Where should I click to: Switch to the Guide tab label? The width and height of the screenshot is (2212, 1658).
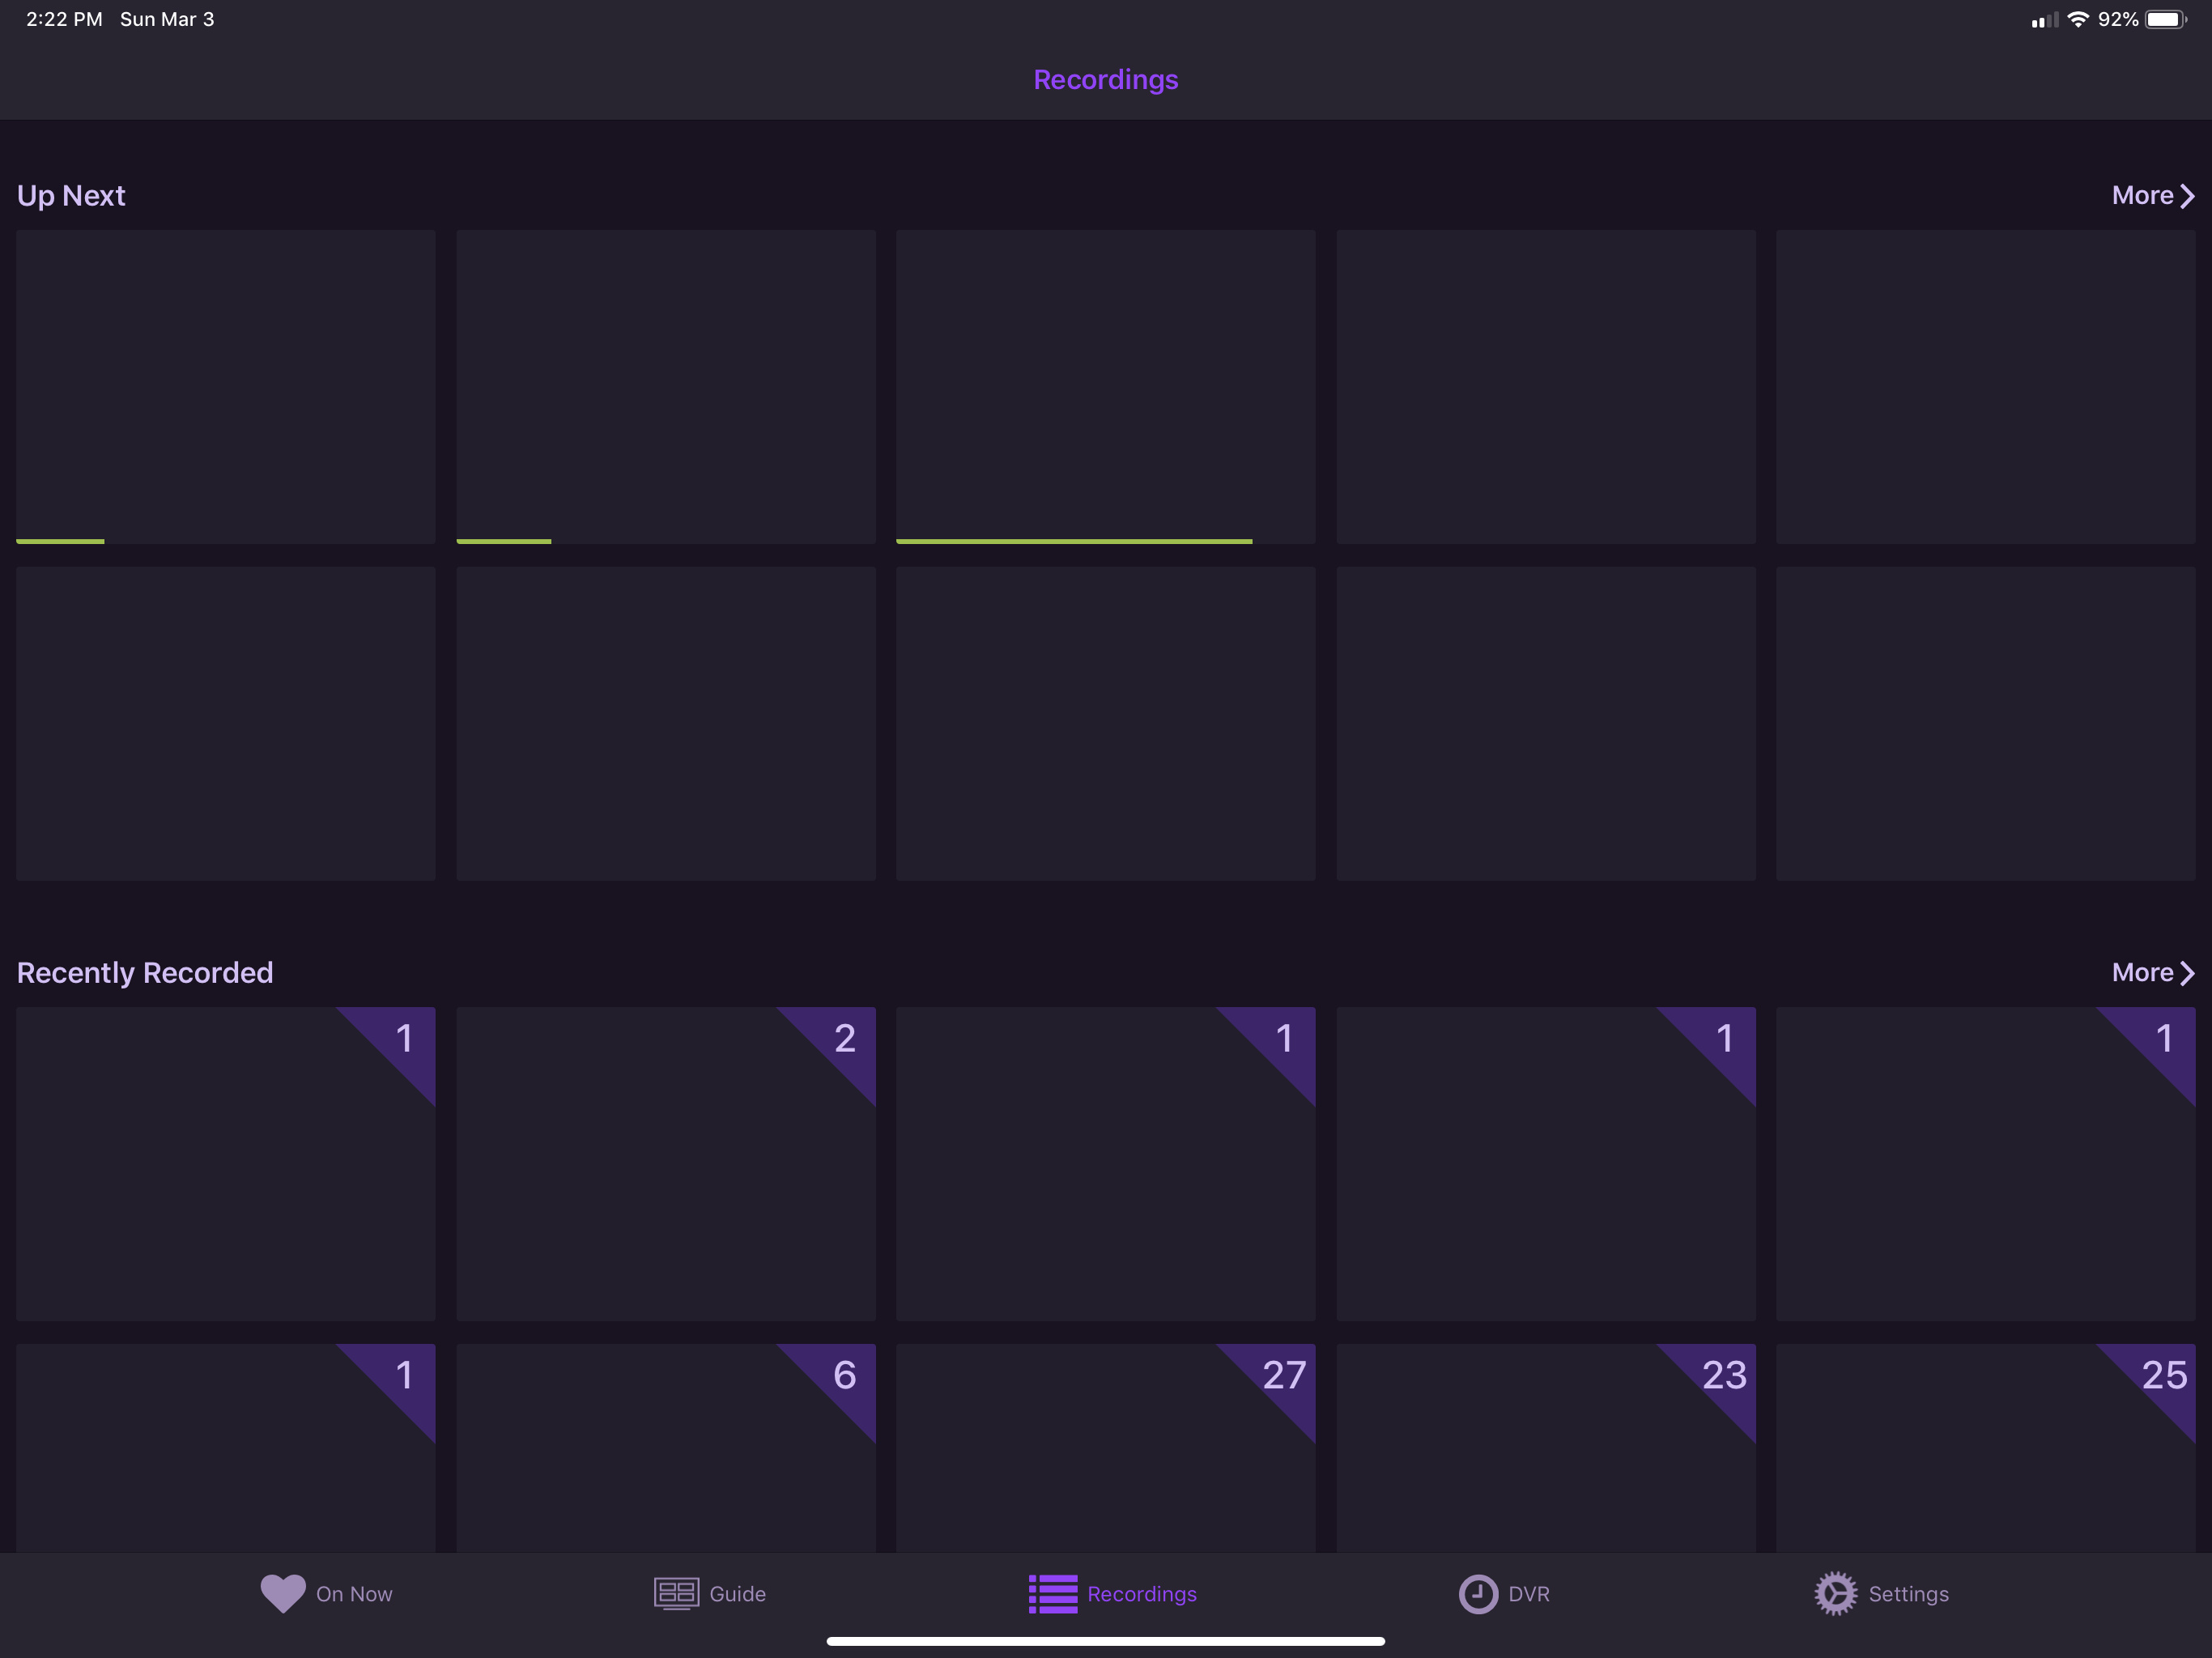point(737,1594)
